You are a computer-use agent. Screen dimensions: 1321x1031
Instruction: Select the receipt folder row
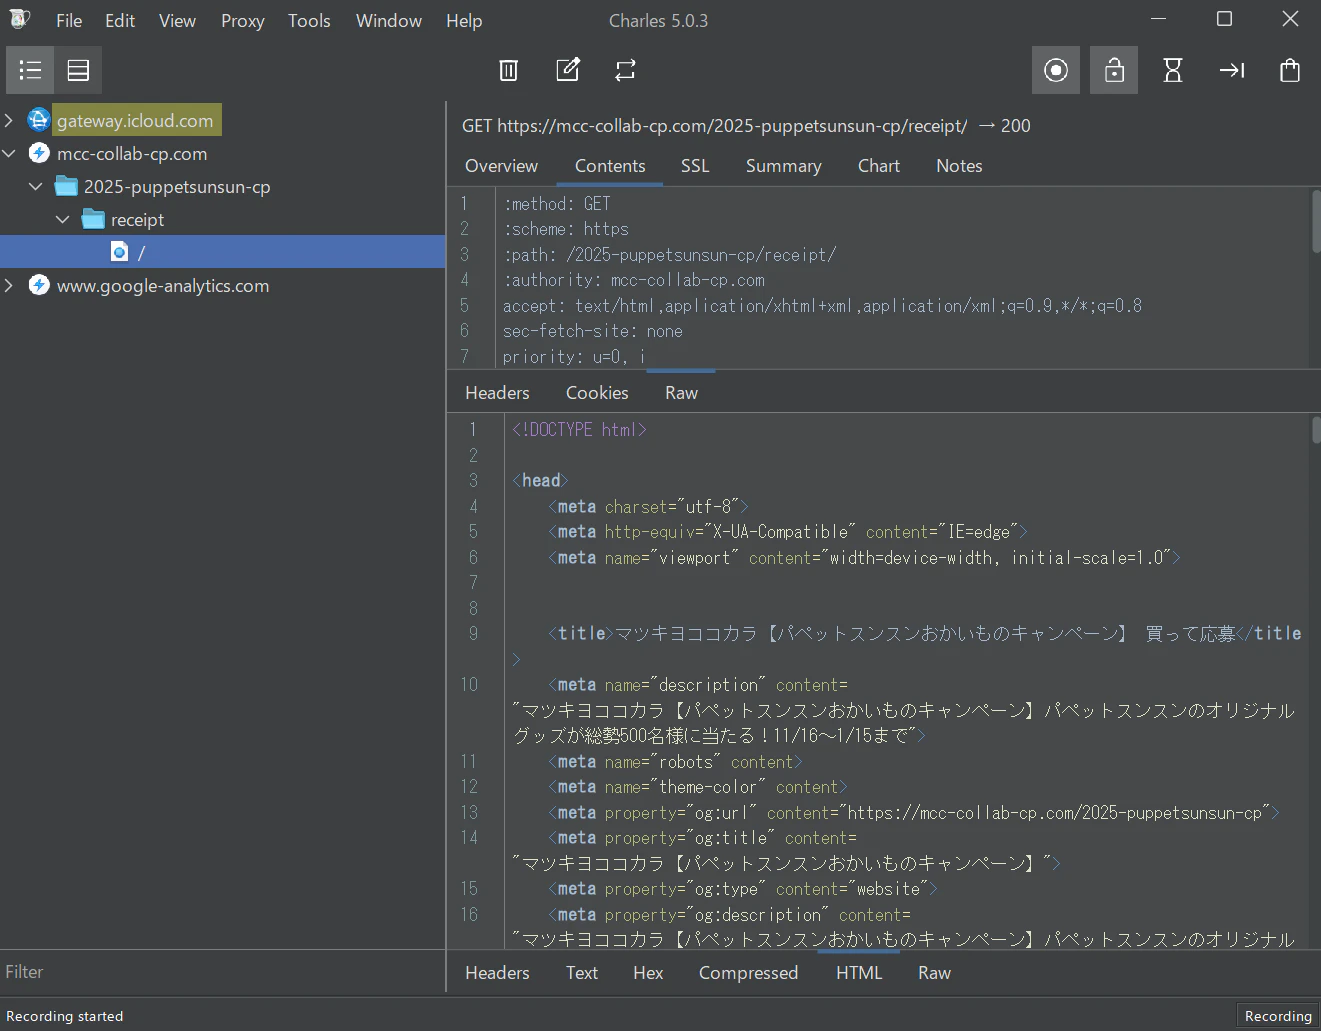137,219
